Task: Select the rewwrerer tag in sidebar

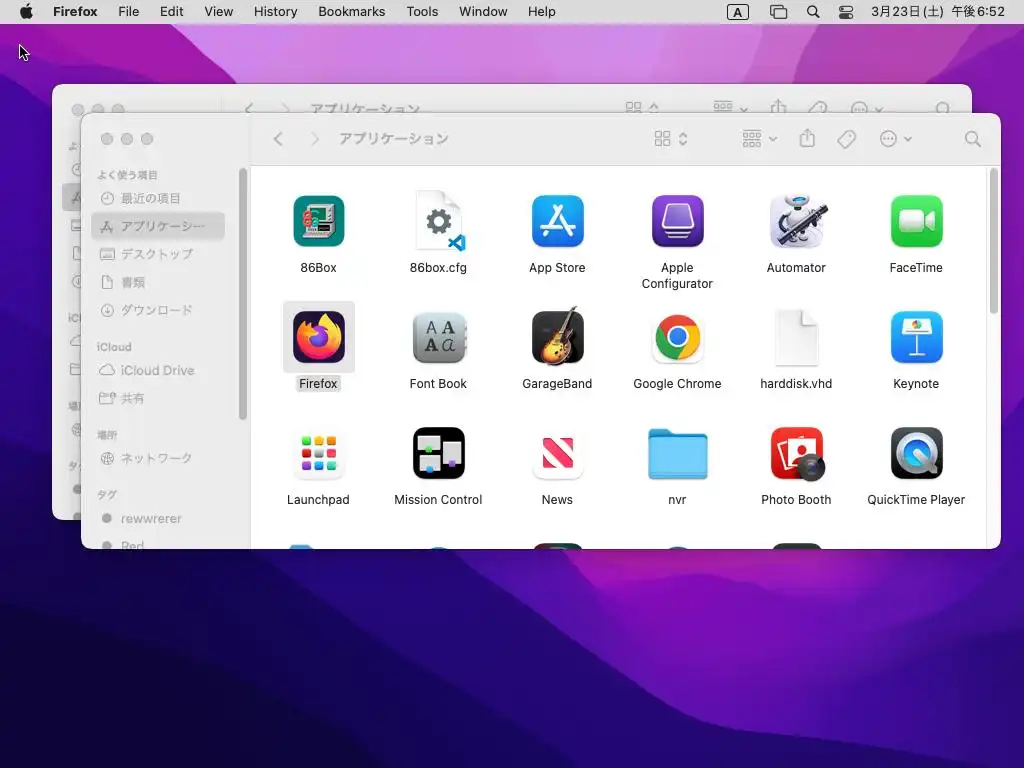Action: pyautogui.click(x=158, y=519)
